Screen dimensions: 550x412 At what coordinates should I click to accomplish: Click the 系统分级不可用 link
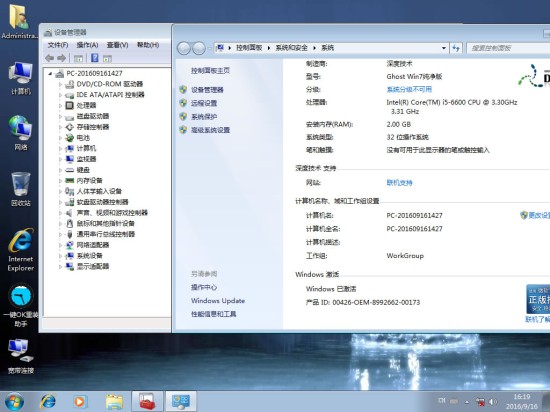[409, 89]
